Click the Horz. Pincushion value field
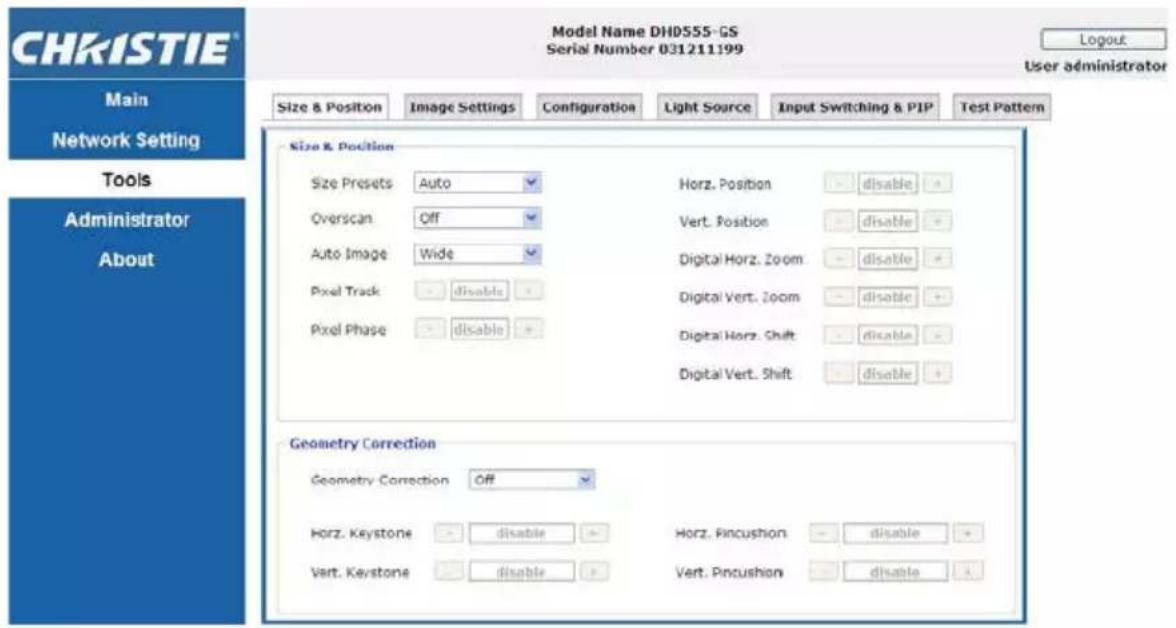This screenshot has height=628, width=1176. point(896,533)
